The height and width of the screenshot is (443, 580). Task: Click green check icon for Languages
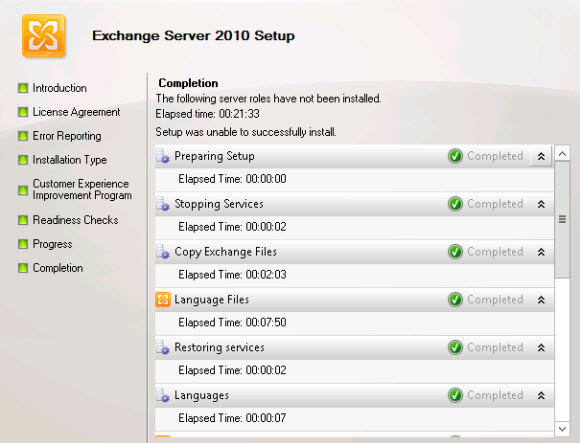point(455,395)
